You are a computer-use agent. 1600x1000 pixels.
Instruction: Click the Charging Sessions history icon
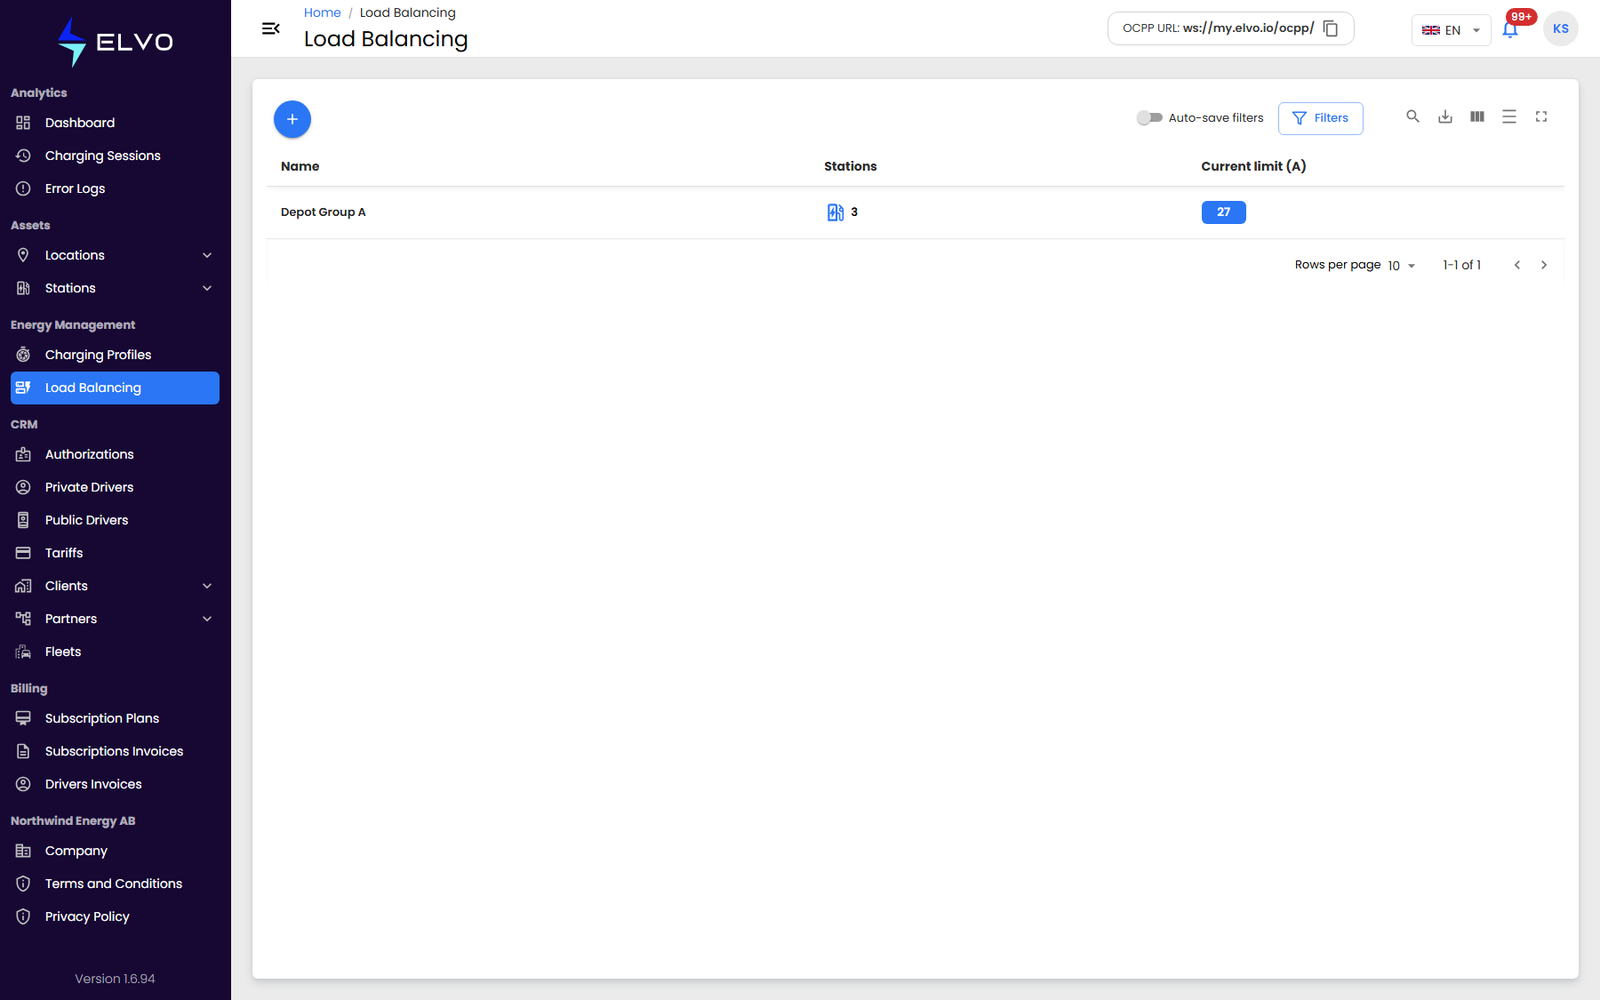pos(23,156)
